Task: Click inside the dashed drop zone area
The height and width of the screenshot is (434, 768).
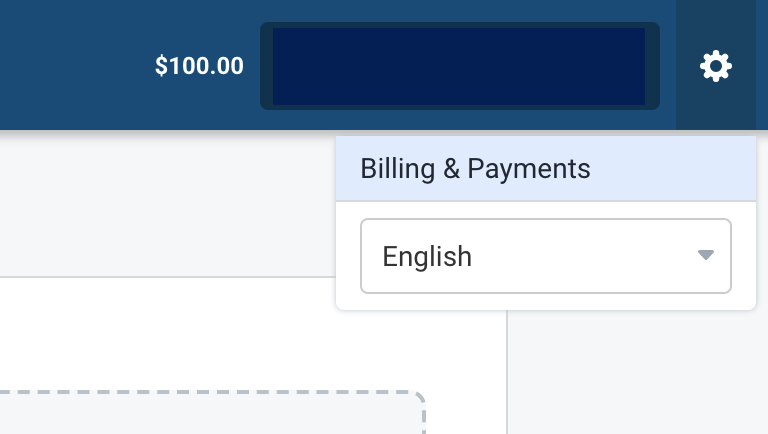Action: (211, 414)
